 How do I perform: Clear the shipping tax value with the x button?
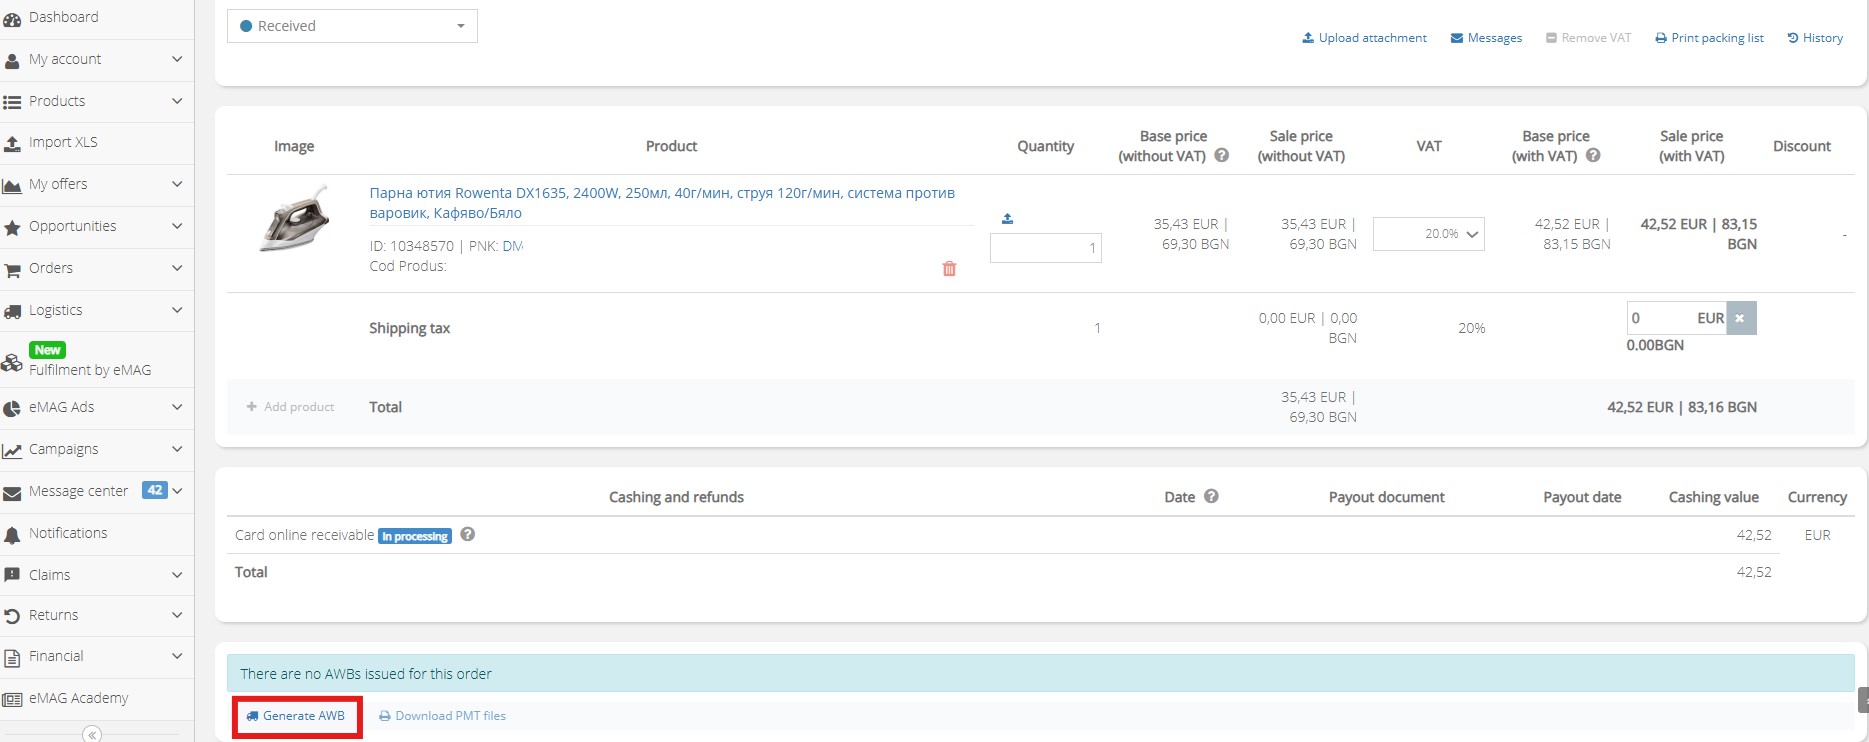pyautogui.click(x=1740, y=318)
